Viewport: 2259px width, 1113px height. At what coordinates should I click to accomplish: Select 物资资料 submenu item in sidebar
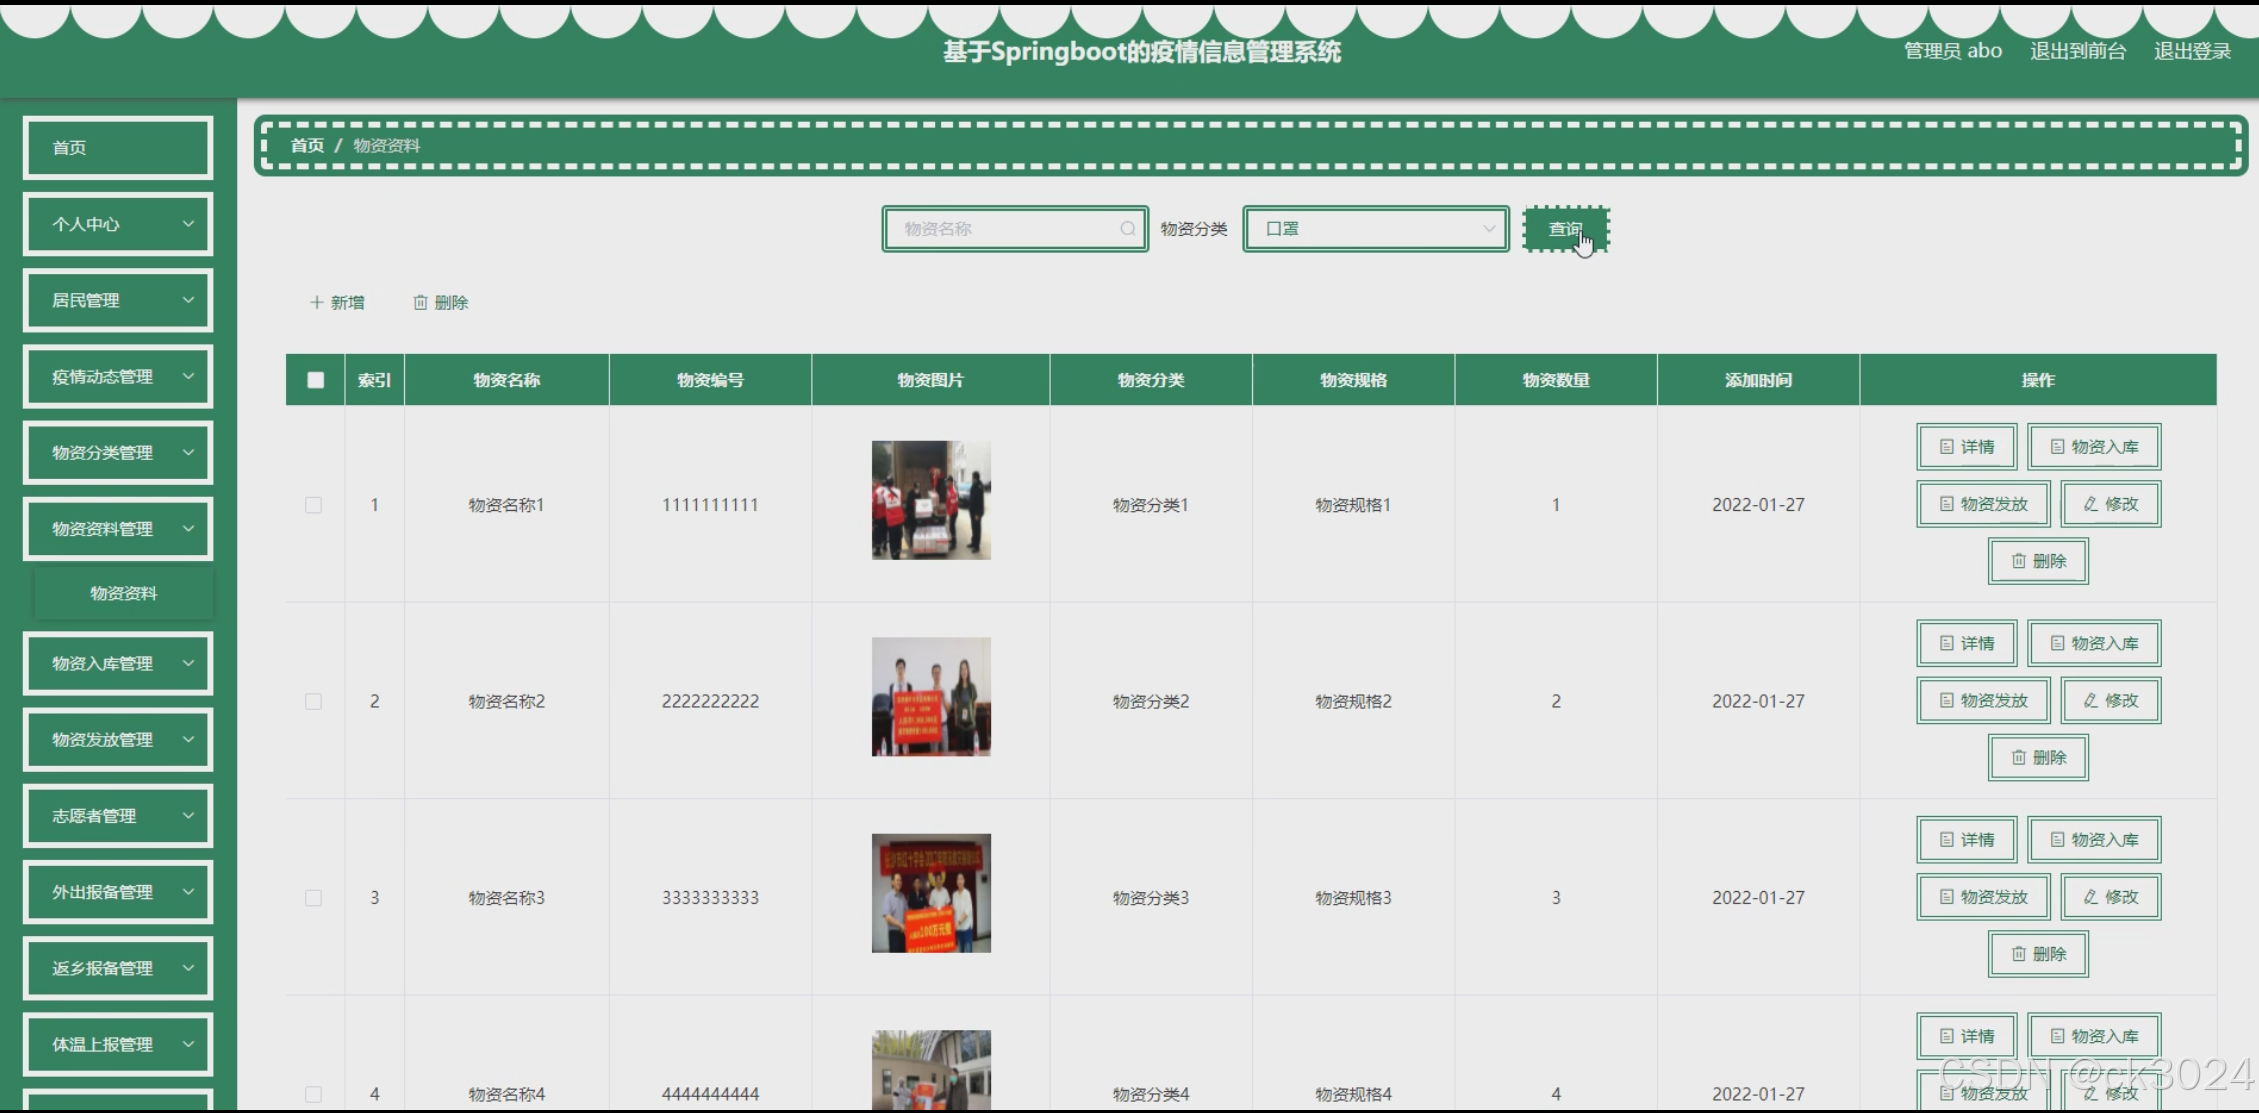point(123,593)
